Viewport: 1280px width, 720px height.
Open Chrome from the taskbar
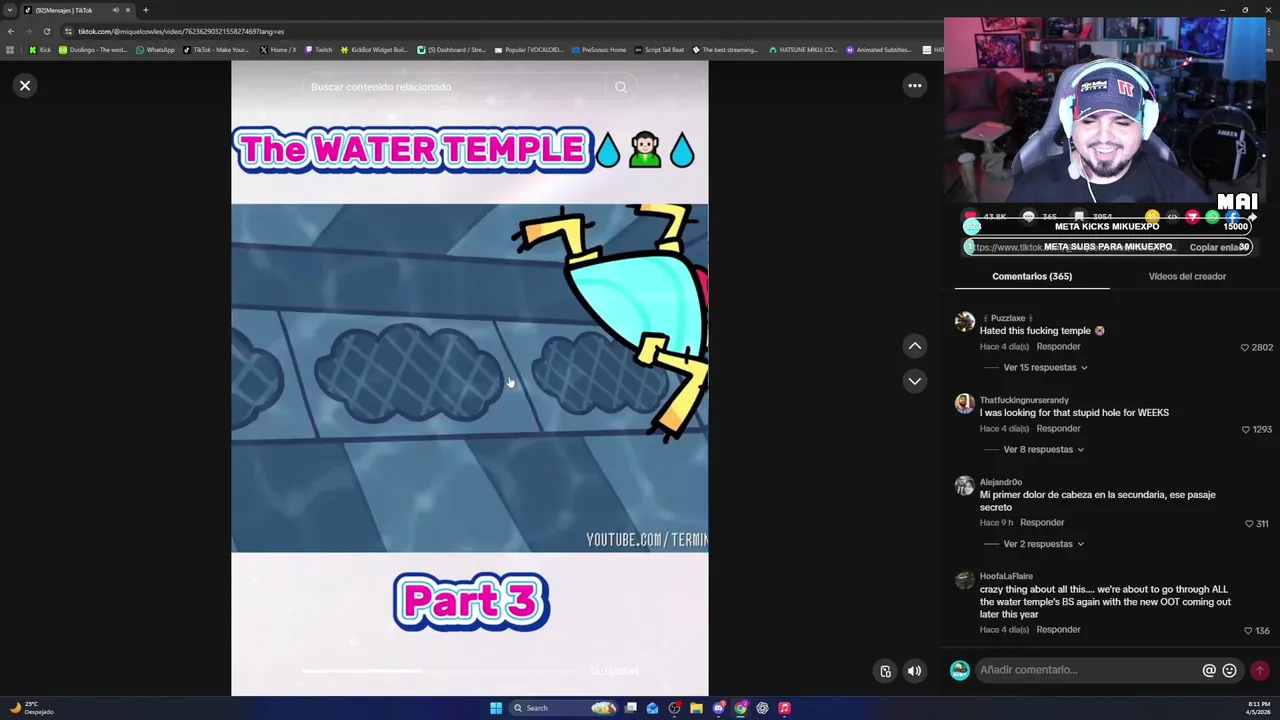pyautogui.click(x=740, y=708)
